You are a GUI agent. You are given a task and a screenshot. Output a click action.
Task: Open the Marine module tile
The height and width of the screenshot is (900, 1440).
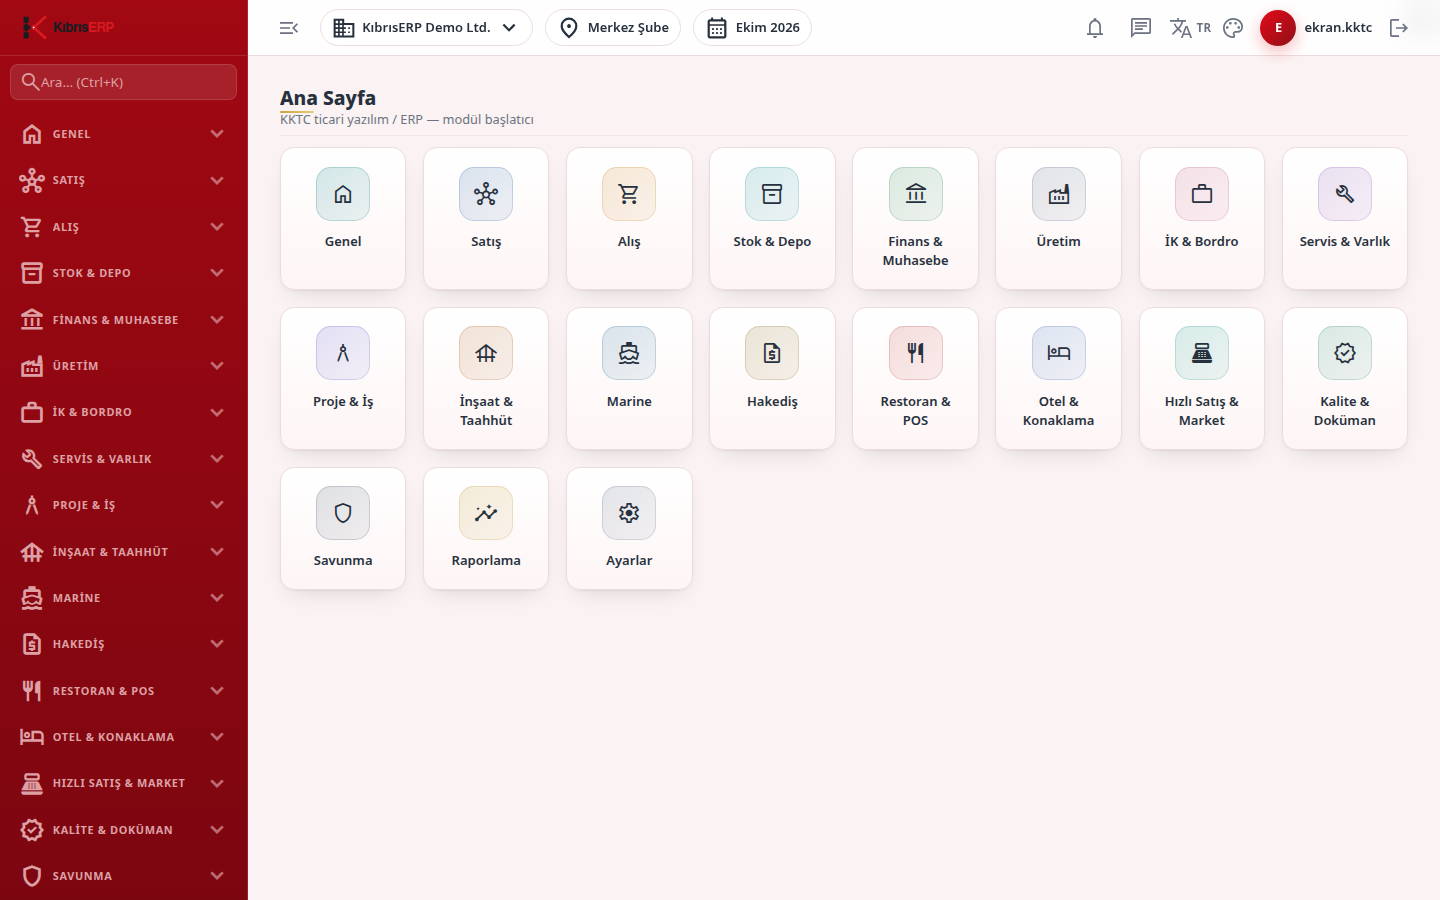tap(629, 378)
